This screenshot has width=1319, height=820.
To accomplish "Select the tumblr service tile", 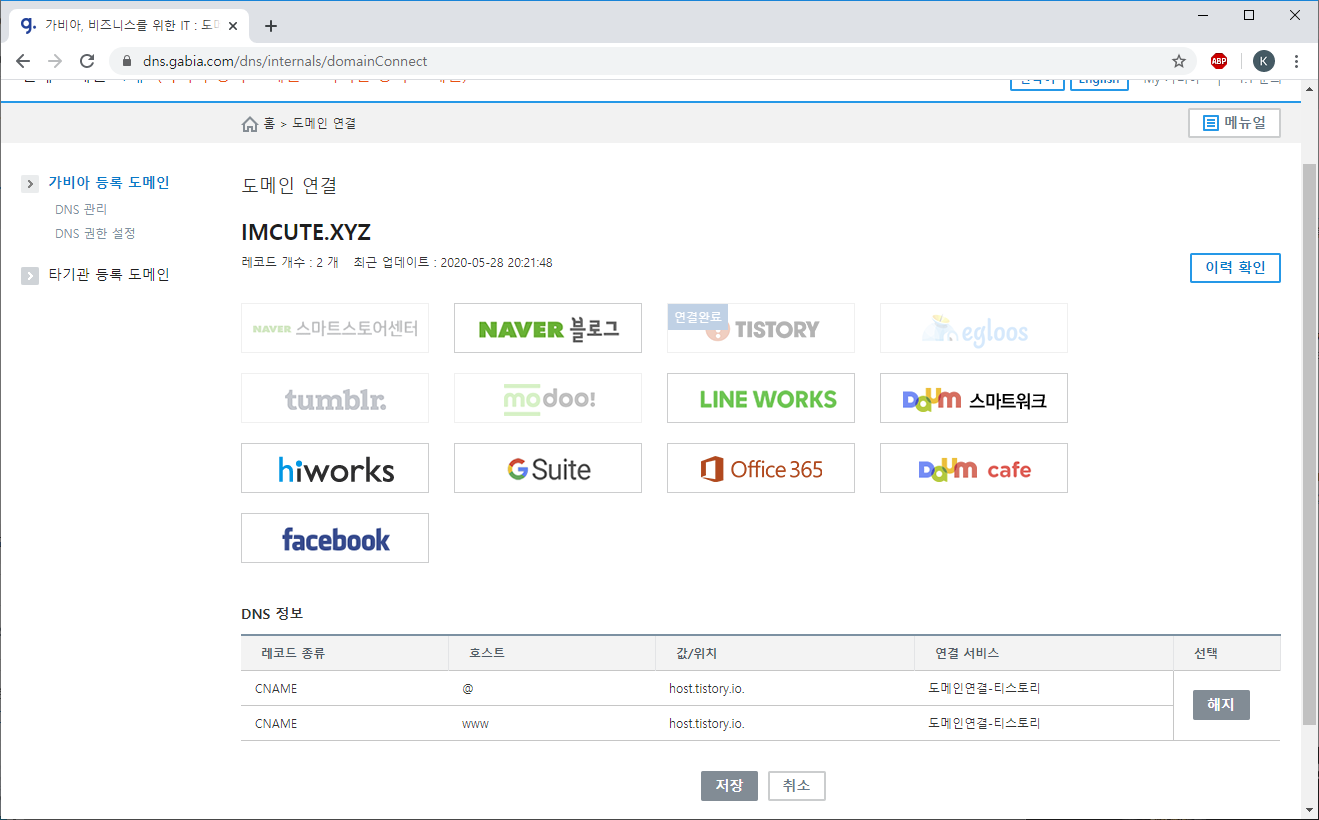I will [335, 398].
